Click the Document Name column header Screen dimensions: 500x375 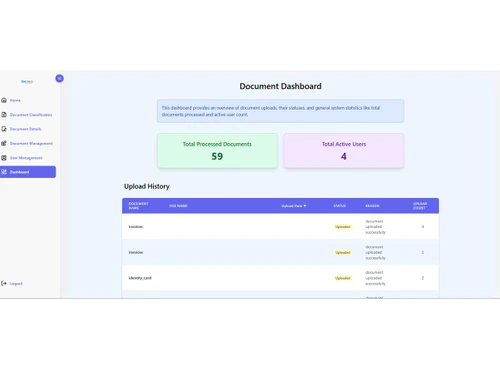point(138,206)
